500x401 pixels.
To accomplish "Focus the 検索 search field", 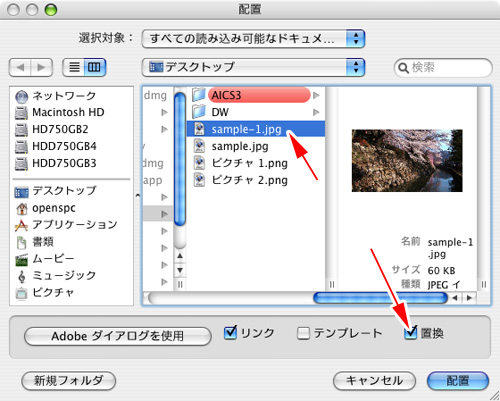I will click(x=443, y=68).
